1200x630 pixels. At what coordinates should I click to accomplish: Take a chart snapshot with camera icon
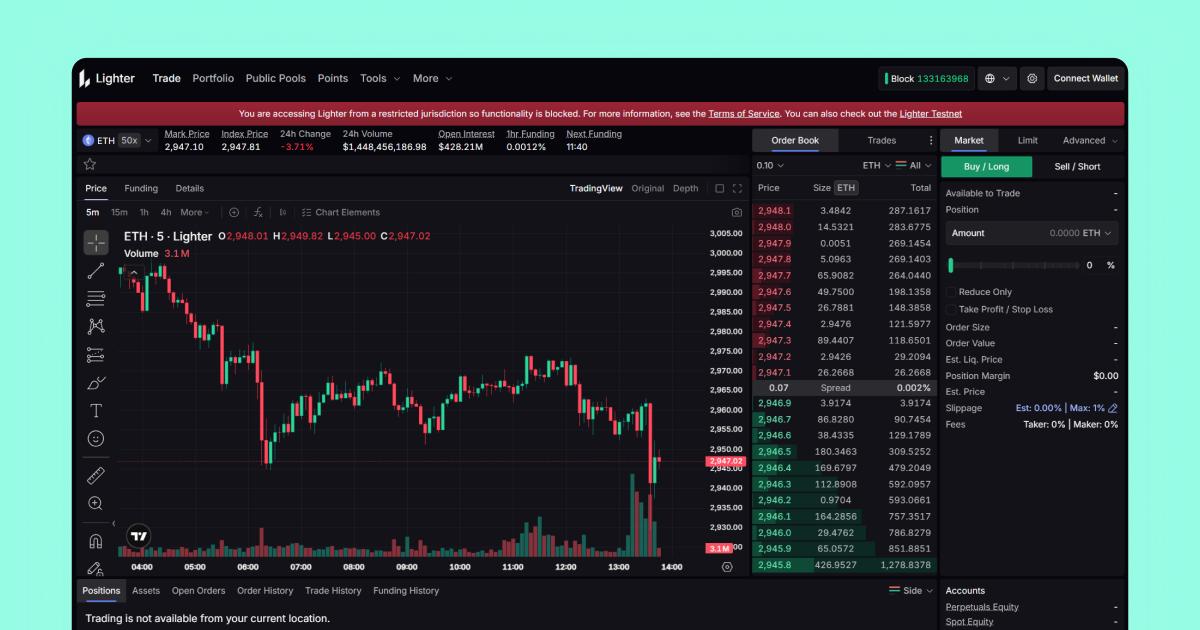coord(737,212)
